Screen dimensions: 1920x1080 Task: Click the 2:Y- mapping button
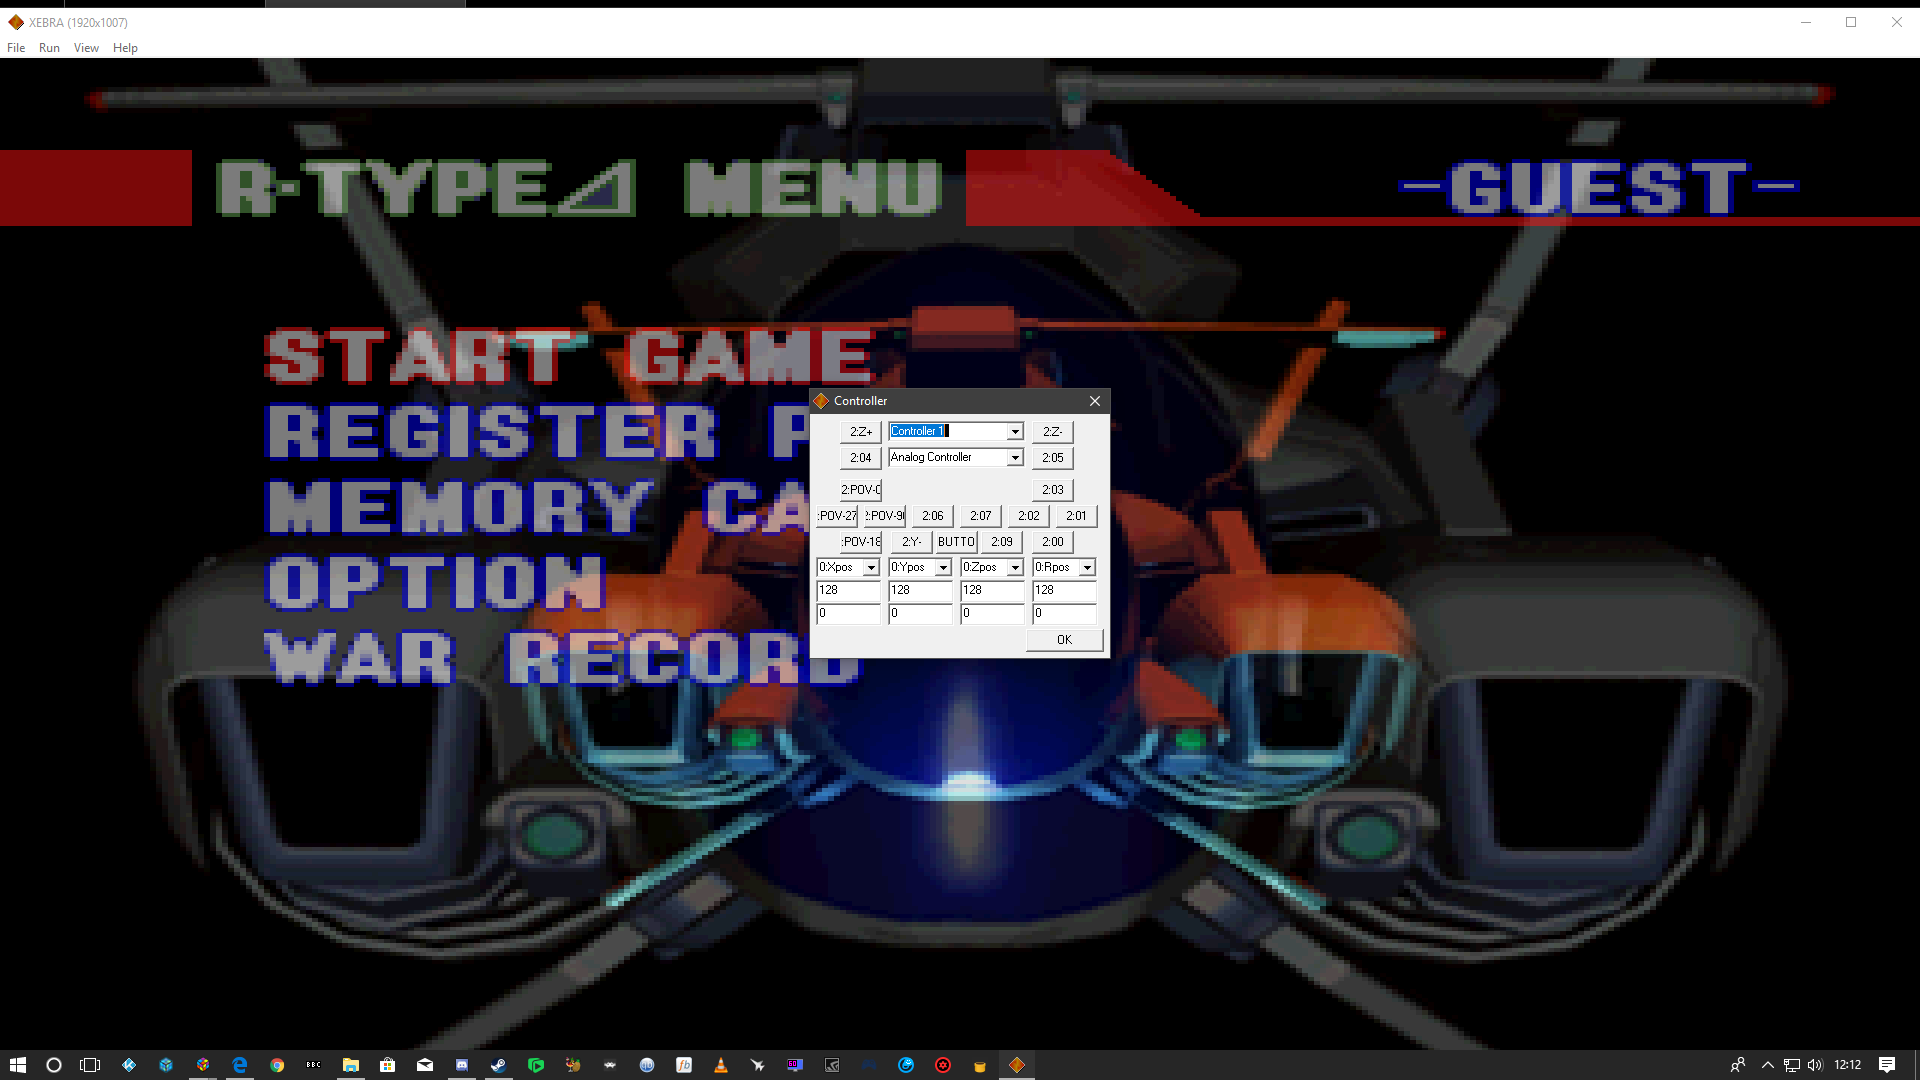(x=911, y=542)
